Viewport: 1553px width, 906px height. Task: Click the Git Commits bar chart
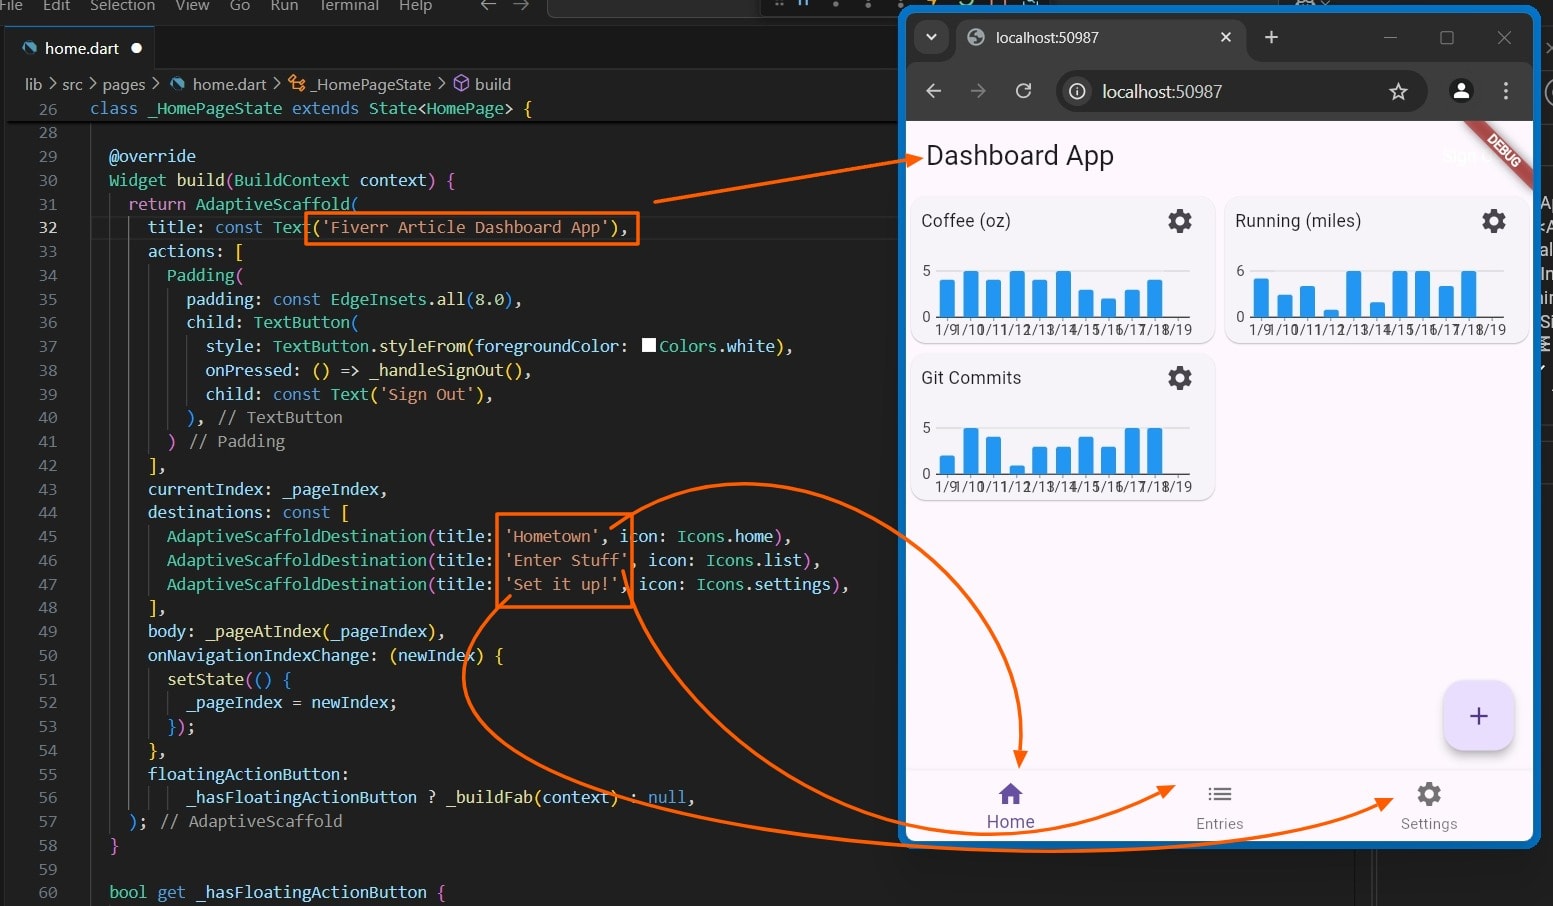point(1057,456)
